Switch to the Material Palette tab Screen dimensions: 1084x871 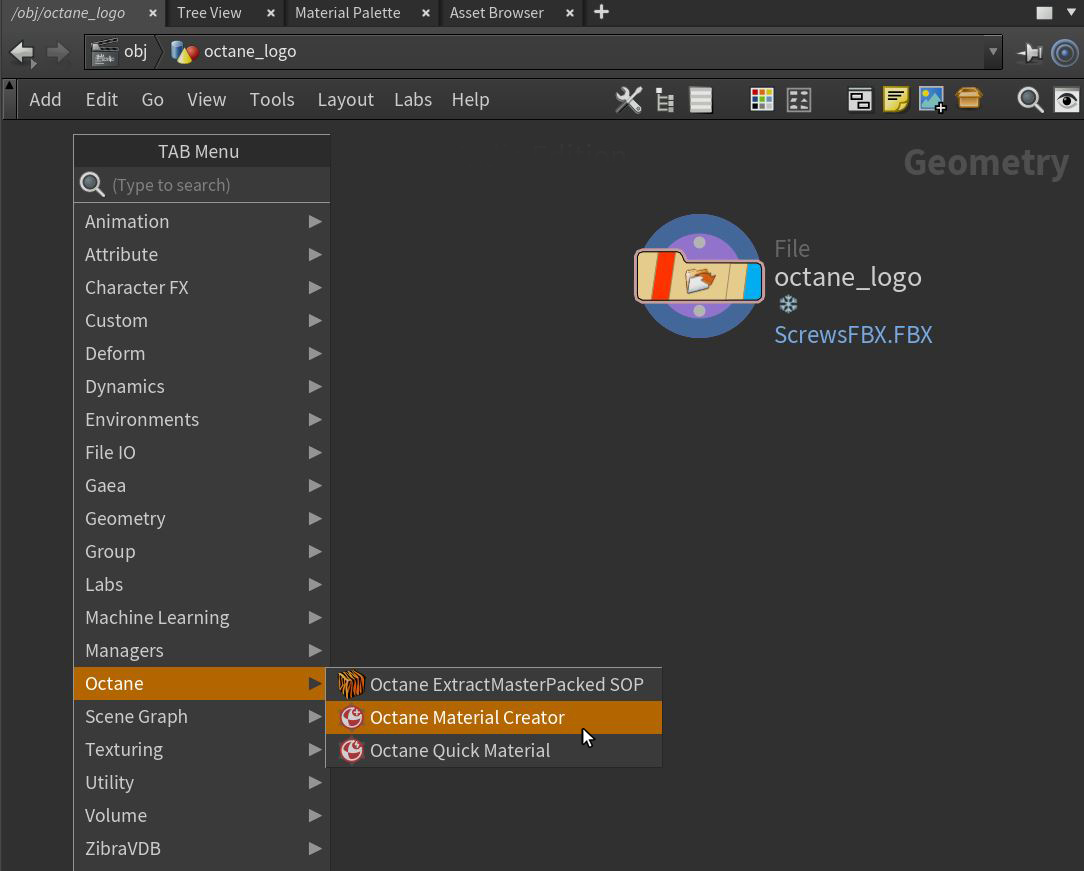(347, 13)
